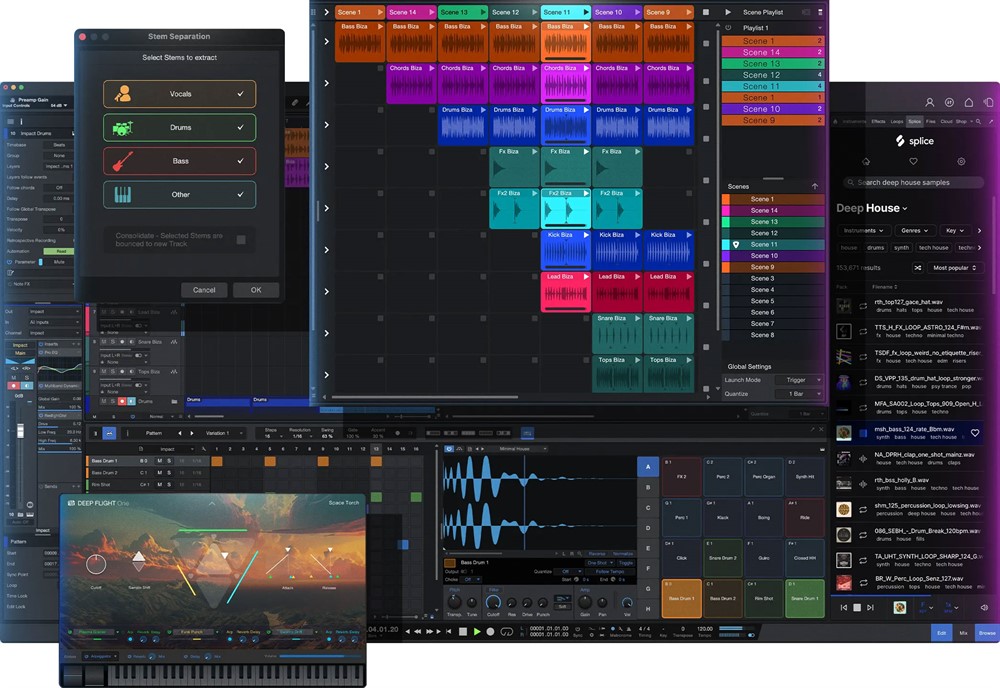Enable Consolidate selected stems checkbox
Image resolution: width=1000 pixels, height=688 pixels.
pos(241,240)
